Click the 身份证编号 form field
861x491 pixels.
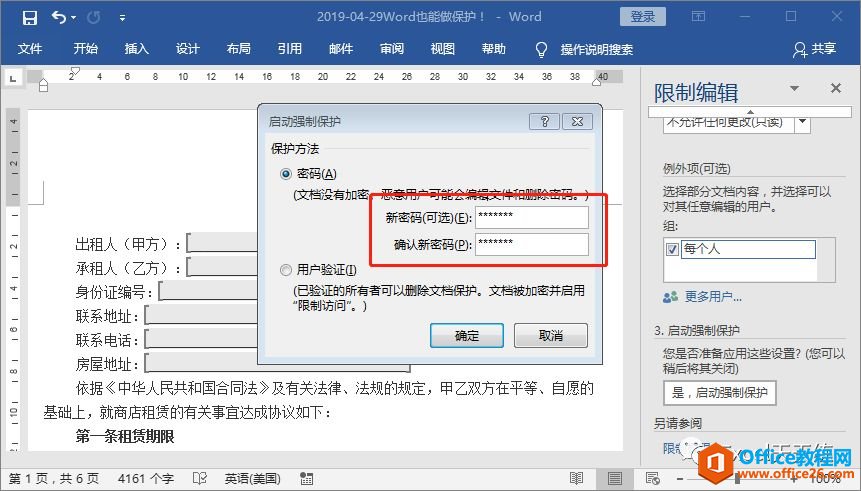coord(208,292)
